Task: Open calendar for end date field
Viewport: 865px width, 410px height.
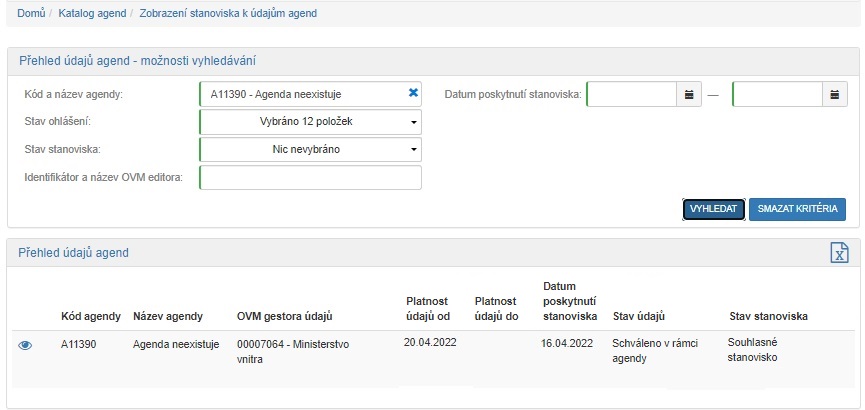Action: tap(834, 95)
